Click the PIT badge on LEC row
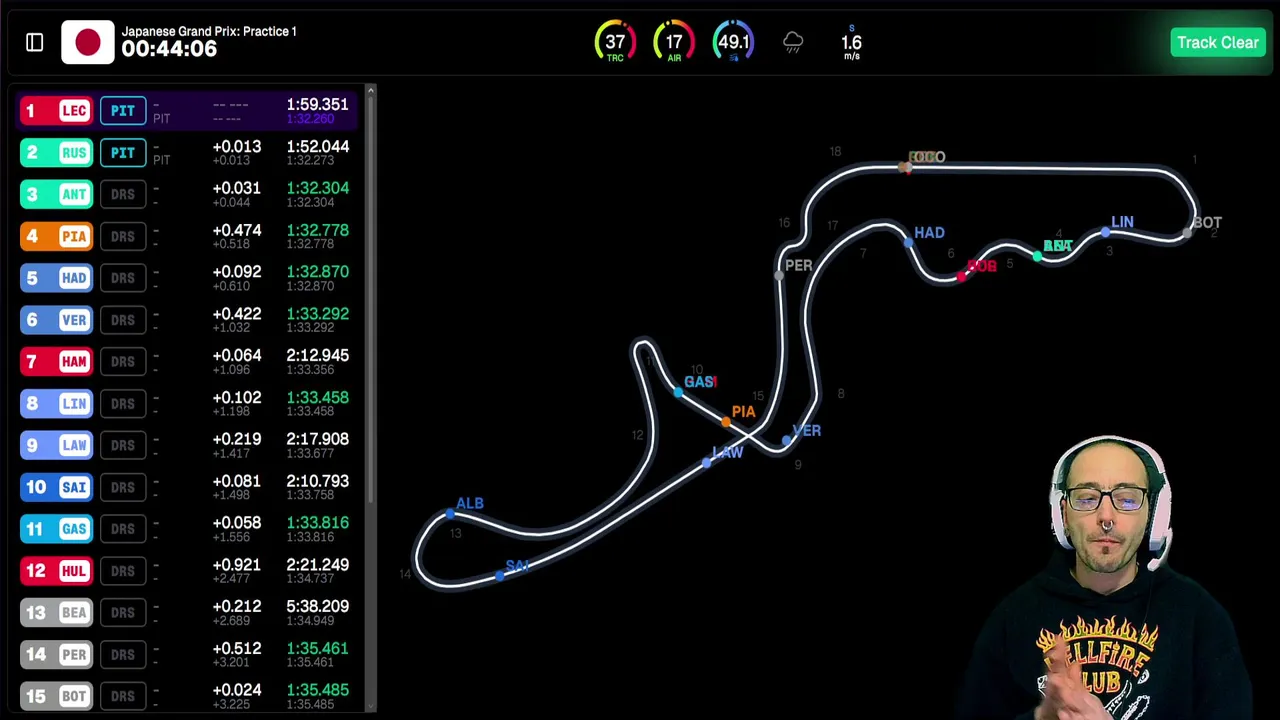Screen dimensions: 1280x720 pyautogui.click(x=123, y=110)
